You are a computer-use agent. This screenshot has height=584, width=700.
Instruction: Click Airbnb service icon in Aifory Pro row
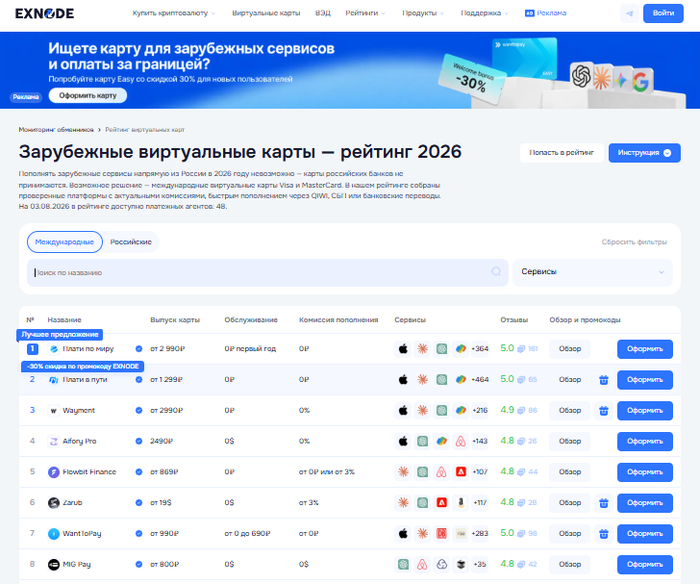click(461, 442)
